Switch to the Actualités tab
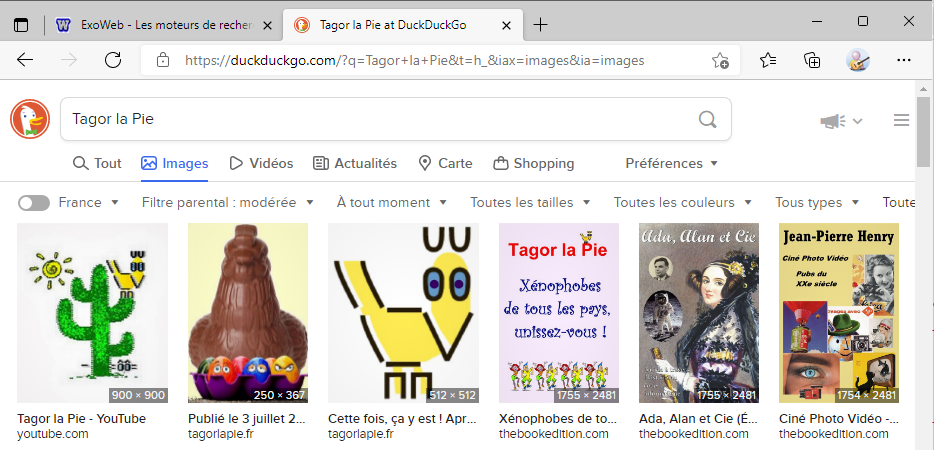This screenshot has width=934, height=450. pyautogui.click(x=355, y=164)
